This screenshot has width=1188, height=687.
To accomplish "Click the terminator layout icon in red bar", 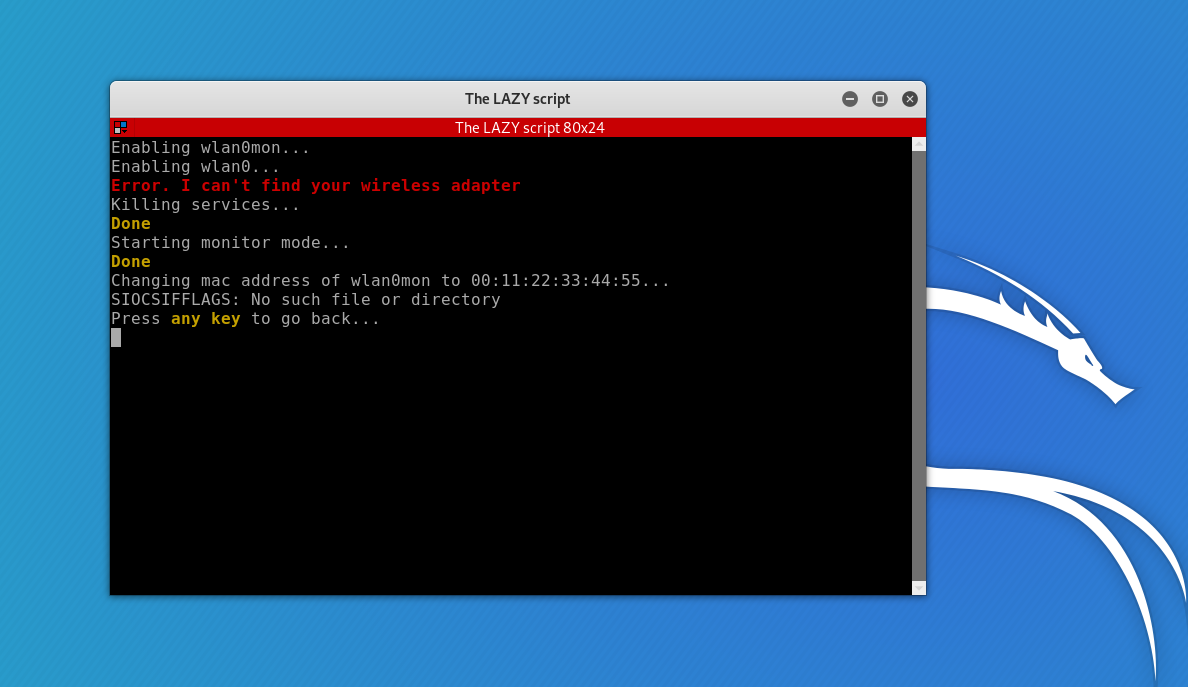I will coord(120,127).
